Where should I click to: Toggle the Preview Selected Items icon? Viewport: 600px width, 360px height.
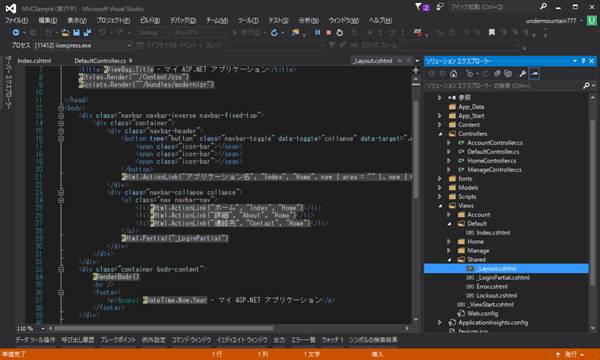pos(534,73)
